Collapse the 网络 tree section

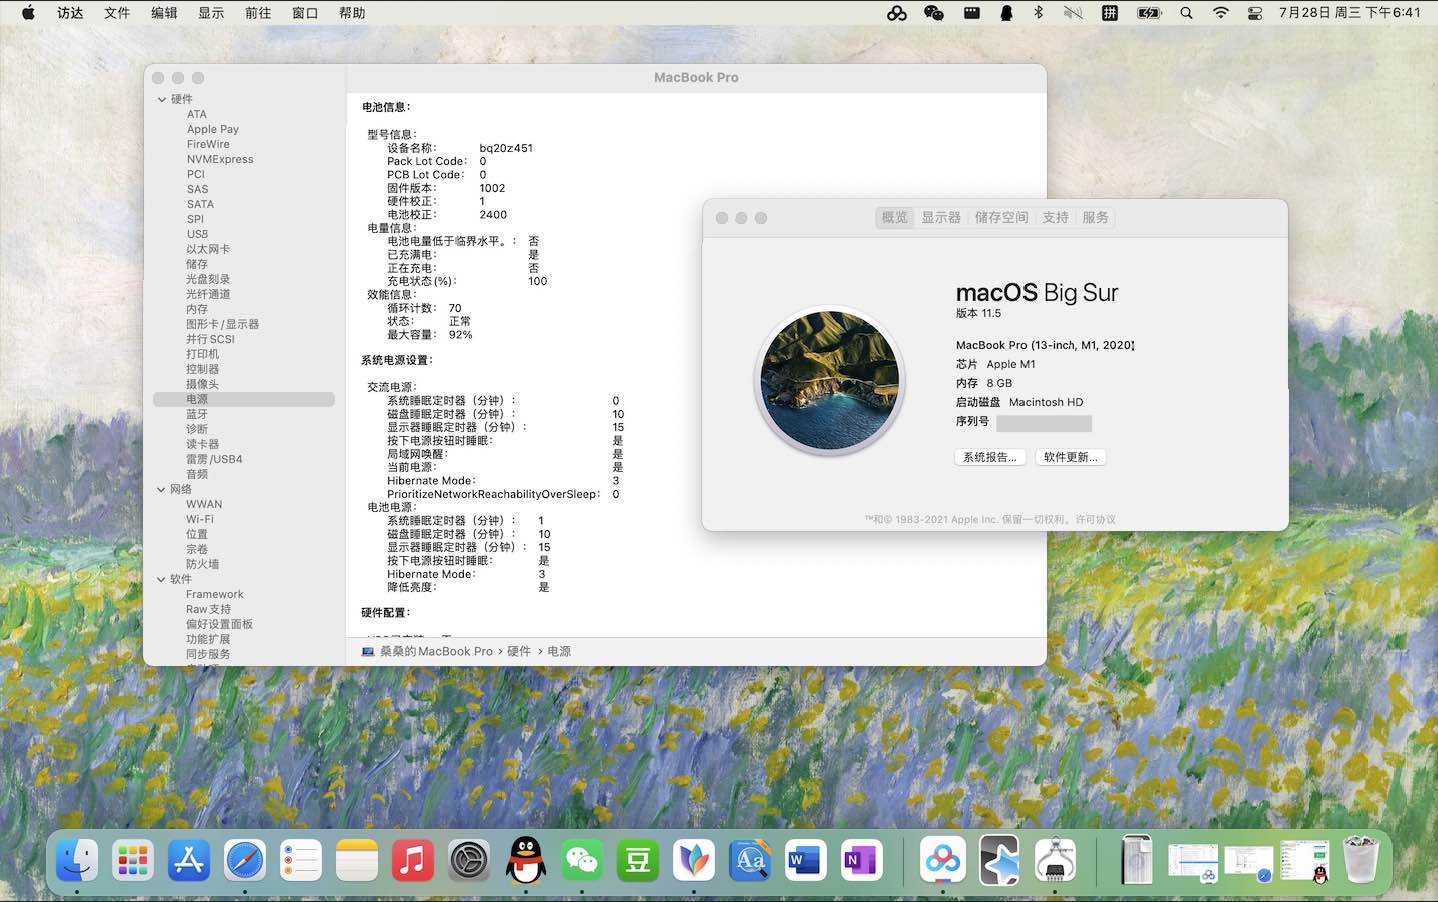coord(162,489)
